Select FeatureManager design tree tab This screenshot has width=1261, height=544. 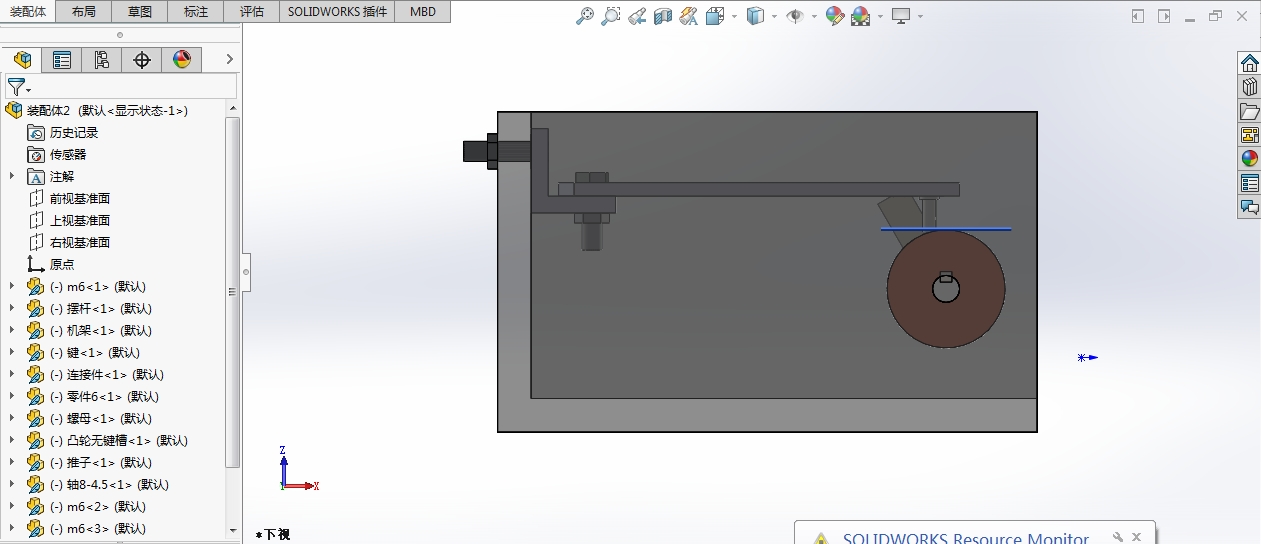22,60
